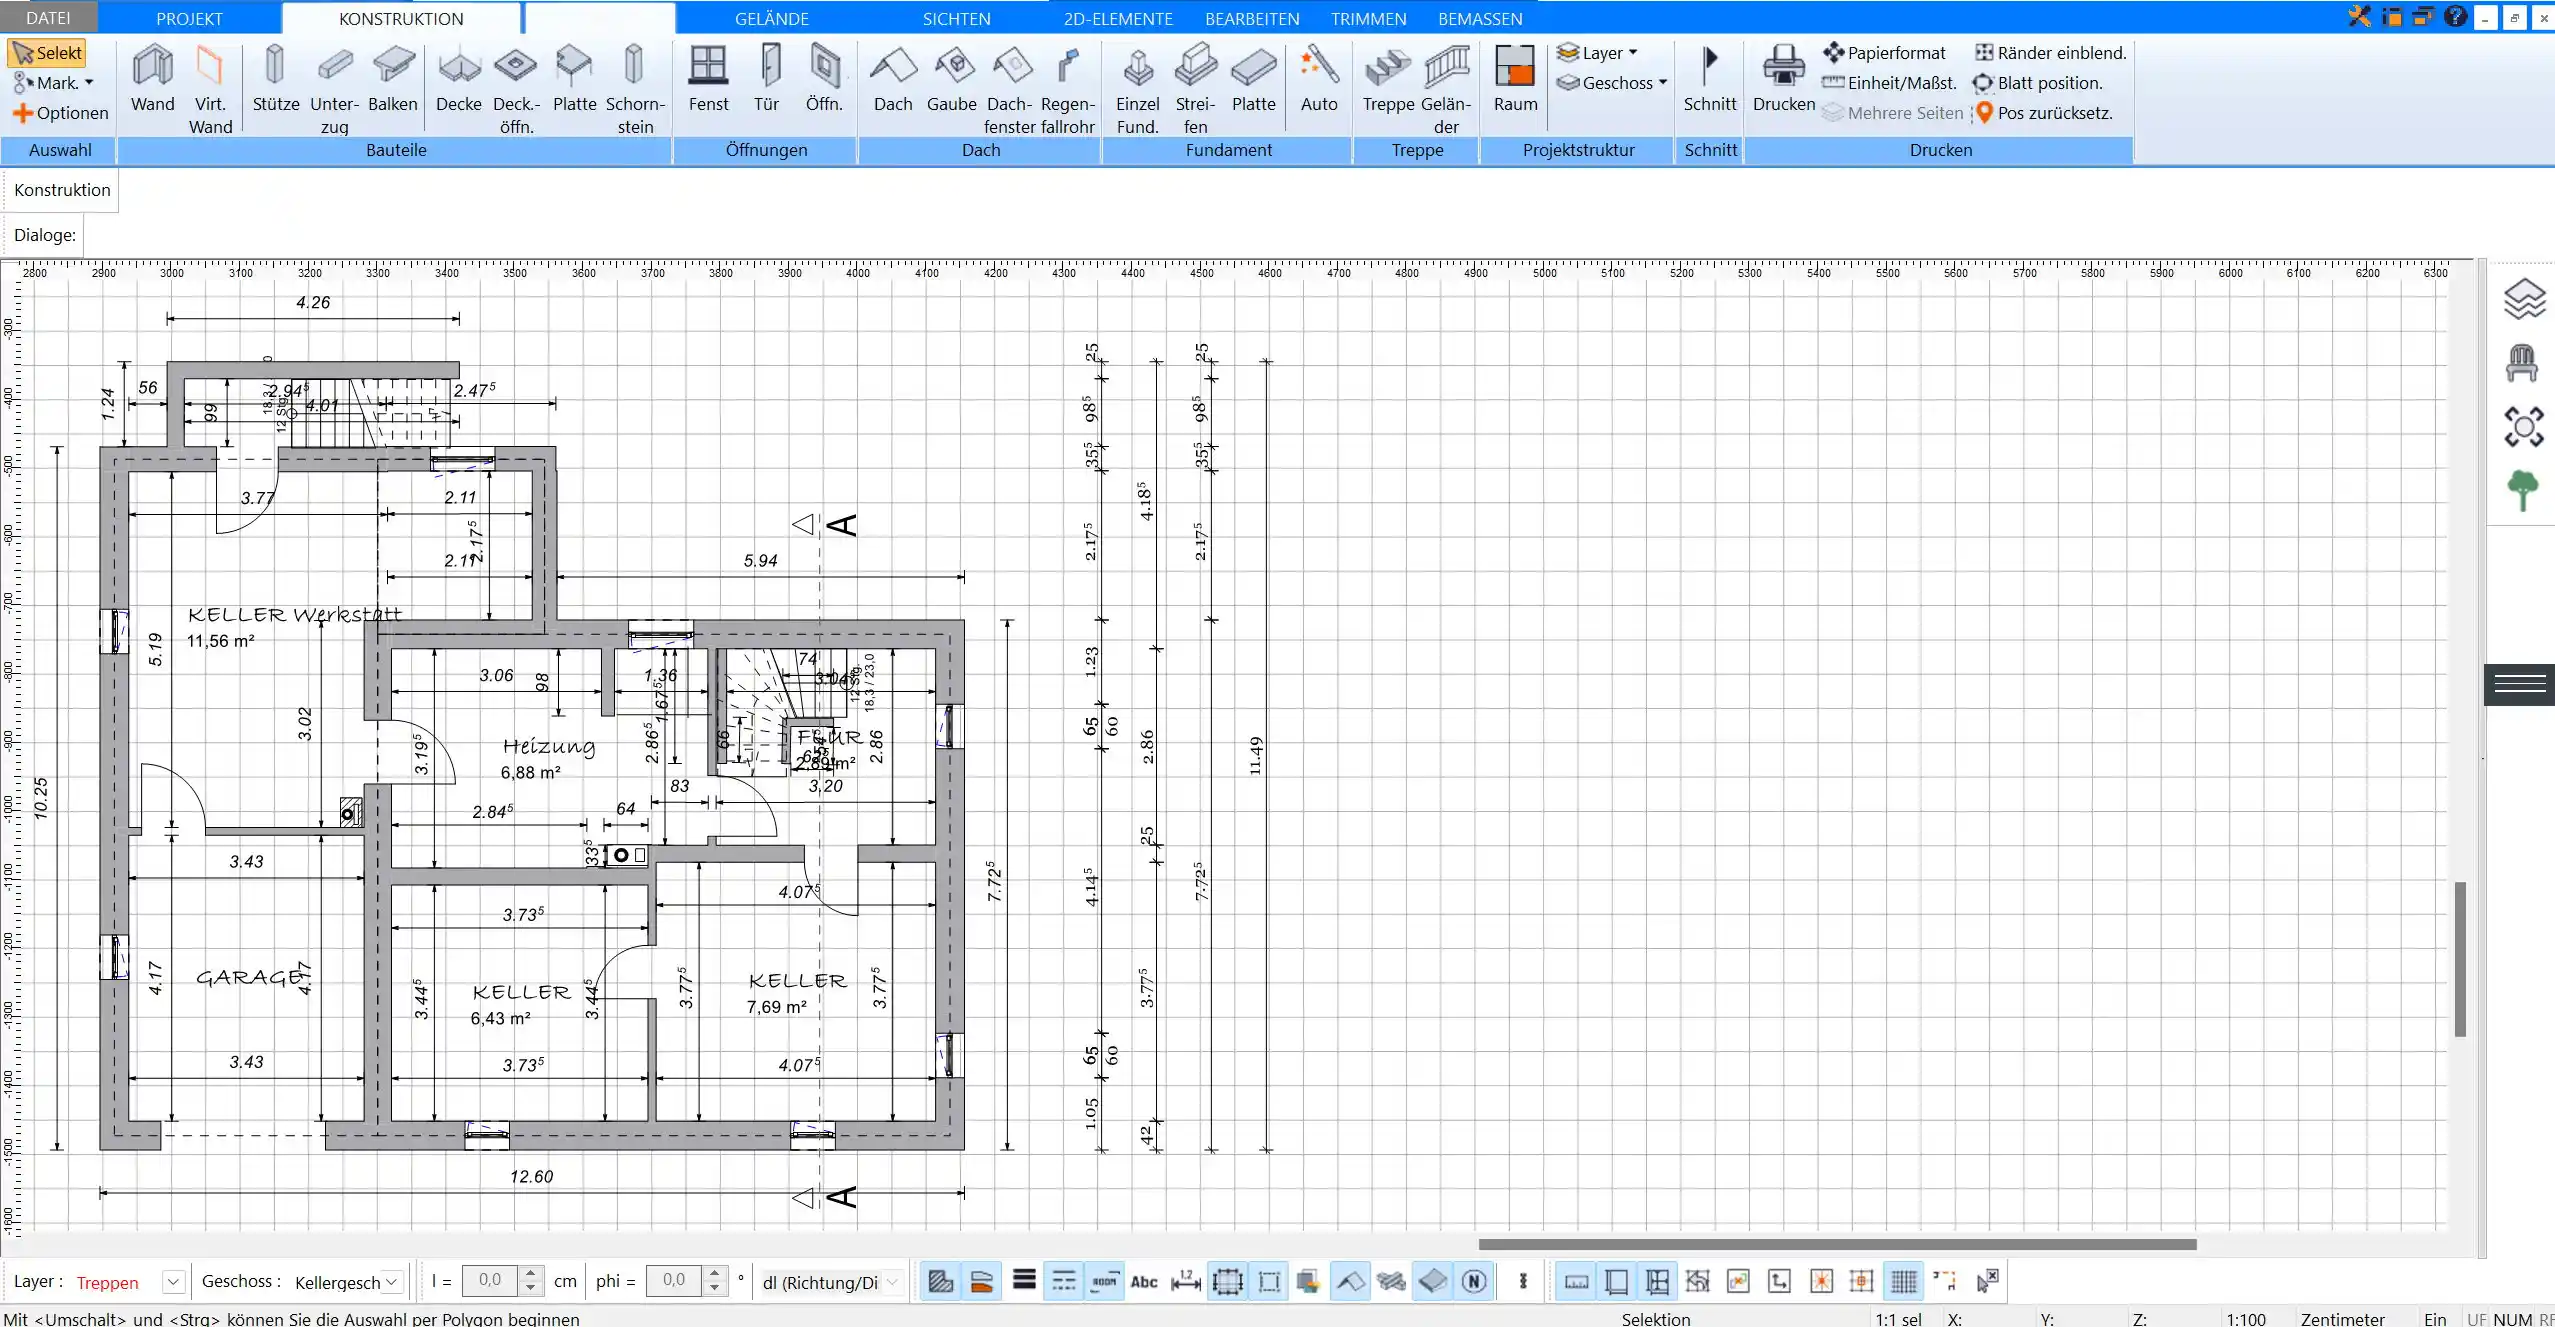This screenshot has width=2555, height=1327.
Task: Start the Auto roof tool
Action: (1319, 79)
